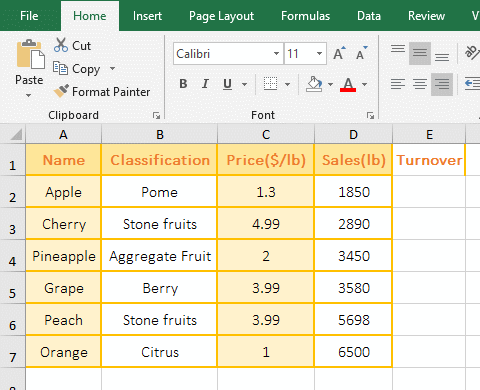Viewport: 480px width, 390px height.
Task: Click the Cut text label
Action: coord(81,46)
